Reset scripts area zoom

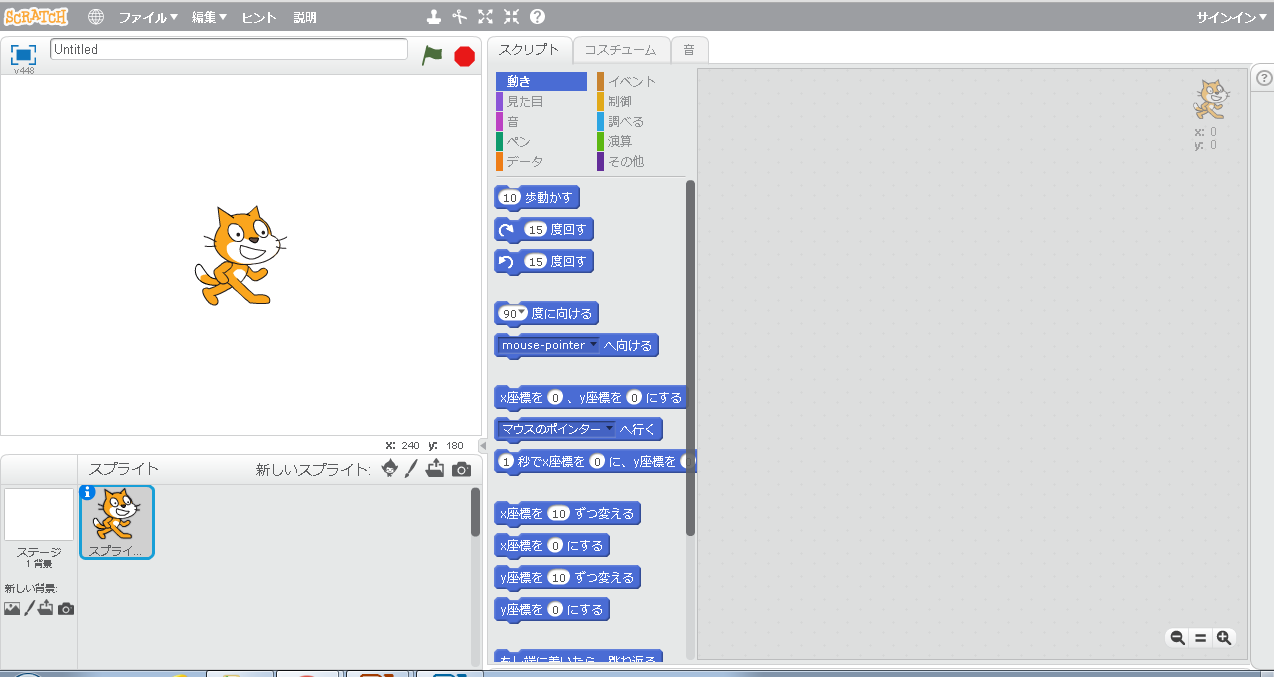1200,637
